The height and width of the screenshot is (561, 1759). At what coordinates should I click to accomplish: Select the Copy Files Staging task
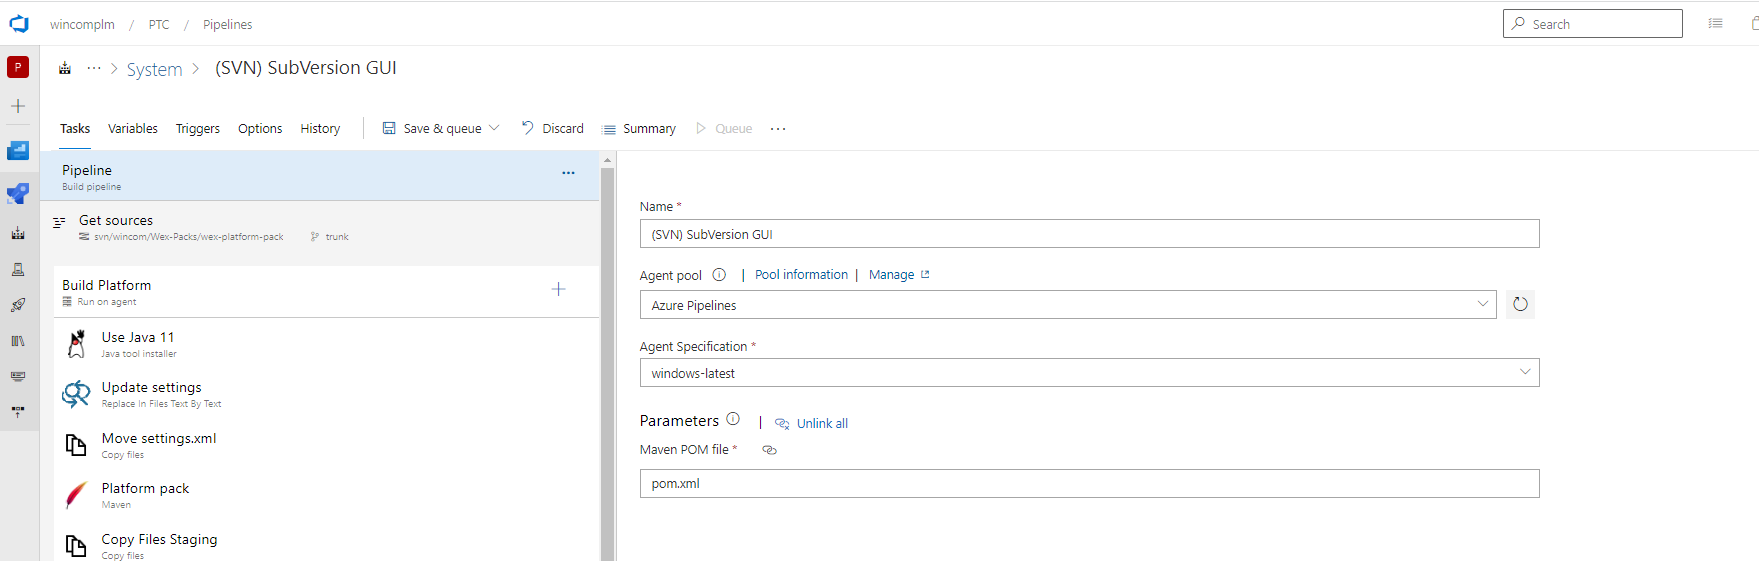click(326, 542)
